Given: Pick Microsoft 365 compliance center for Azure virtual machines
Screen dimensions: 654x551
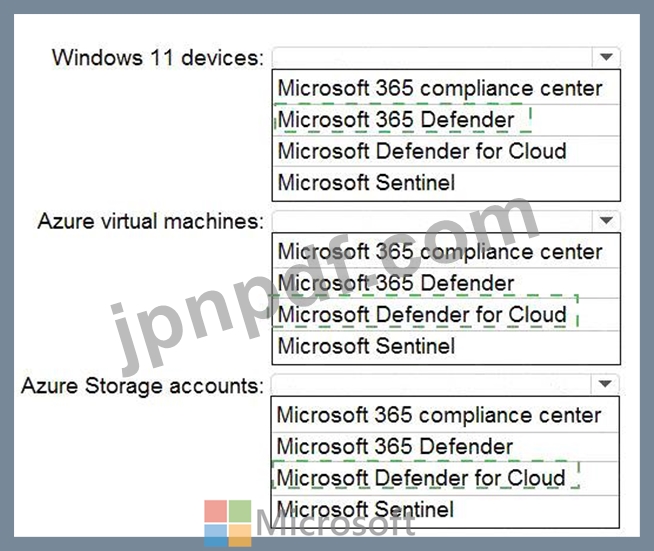Looking at the screenshot, I should pyautogui.click(x=446, y=252).
